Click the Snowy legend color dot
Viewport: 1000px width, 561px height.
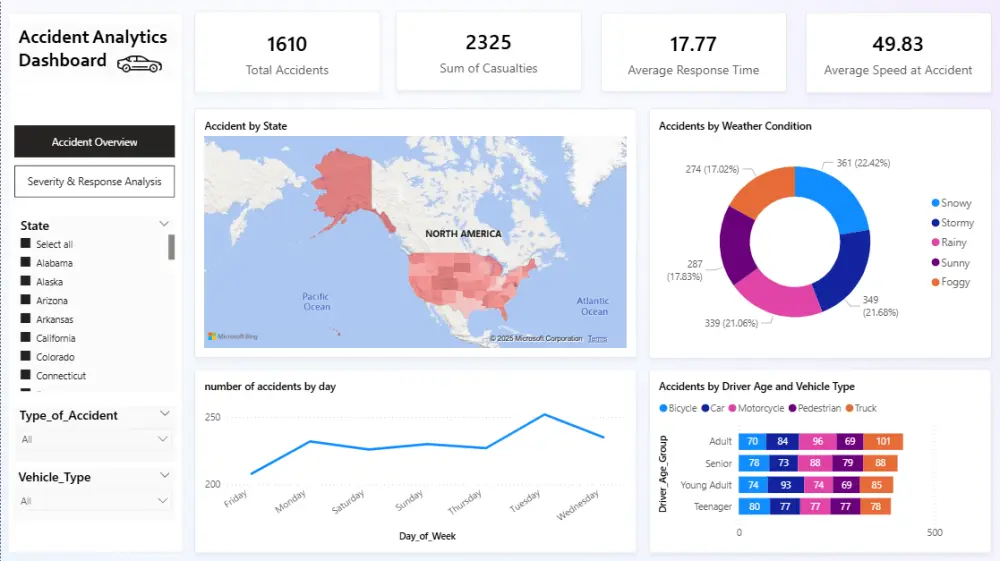(936, 203)
